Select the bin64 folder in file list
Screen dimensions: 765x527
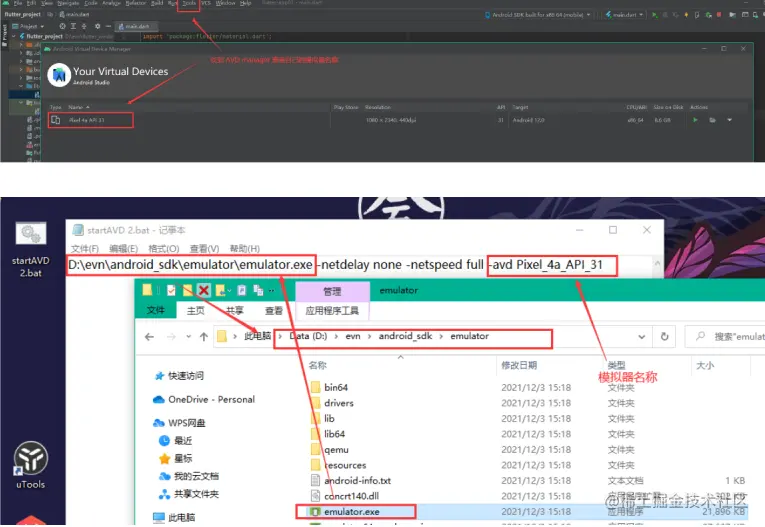pyautogui.click(x=329, y=387)
